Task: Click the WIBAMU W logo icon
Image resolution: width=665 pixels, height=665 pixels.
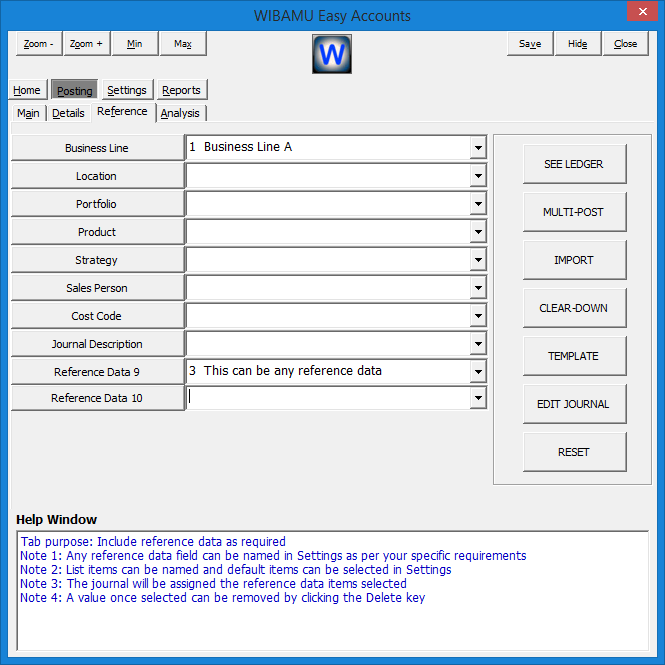Action: pos(332,54)
